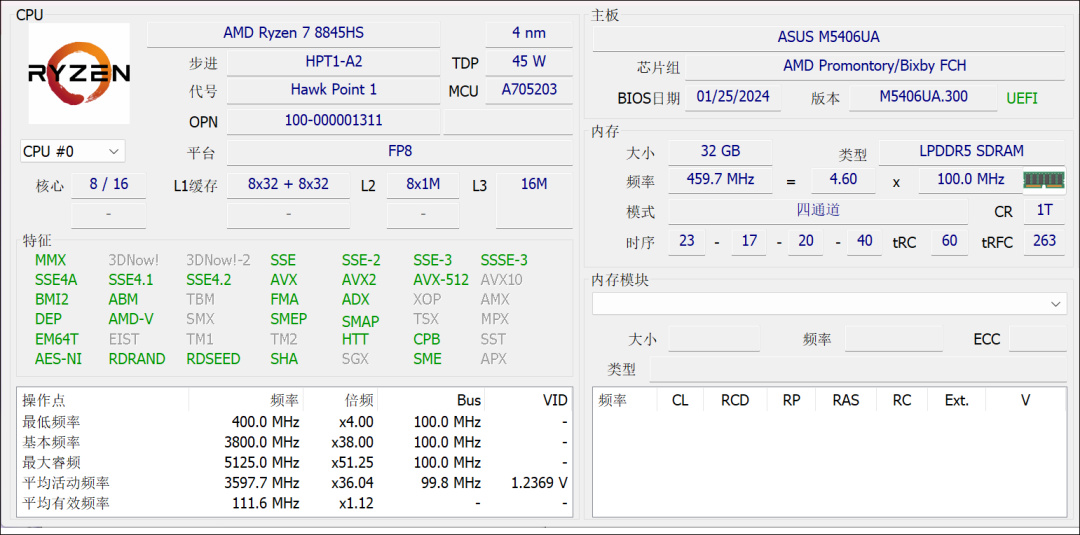Click the AMD Ryzen 7 8845HS name field
Image resolution: width=1080 pixels, height=535 pixels.
[293, 33]
